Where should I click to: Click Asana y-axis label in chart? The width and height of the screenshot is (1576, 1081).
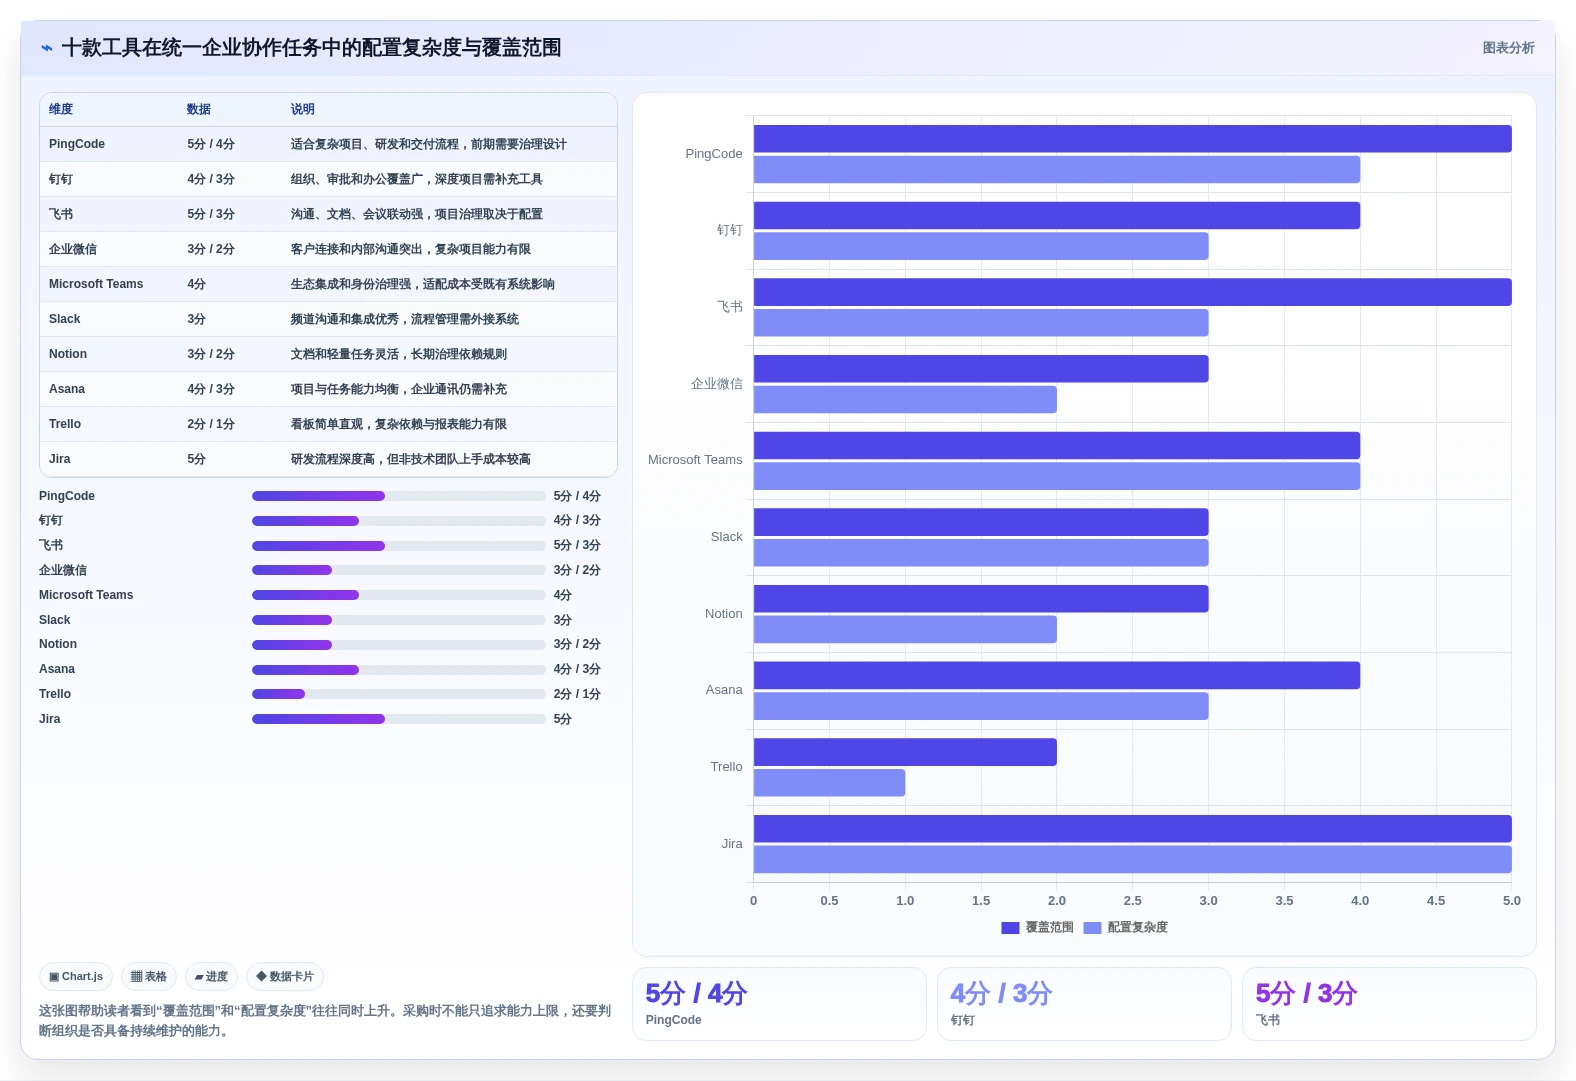724,690
